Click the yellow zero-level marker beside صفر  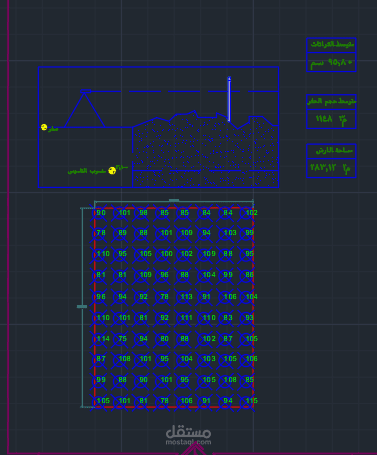click(x=44, y=127)
